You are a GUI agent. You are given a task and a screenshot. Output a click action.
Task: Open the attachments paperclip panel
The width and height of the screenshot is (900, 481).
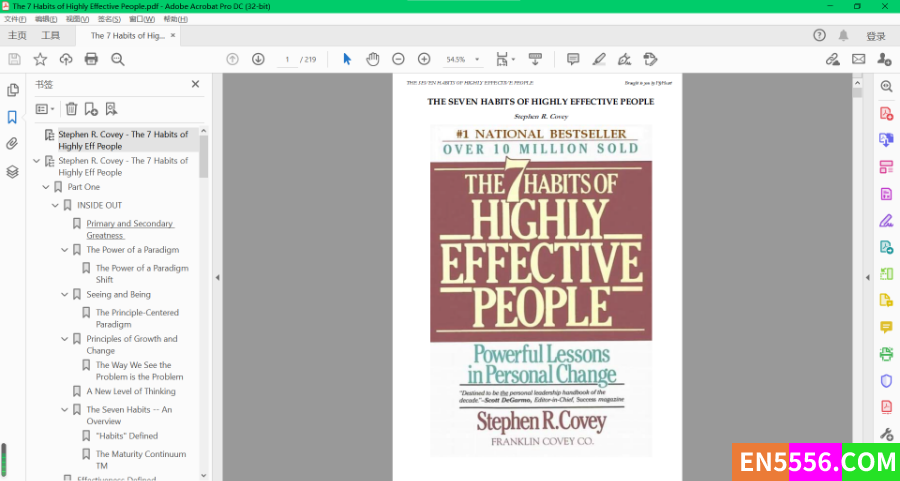coord(12,143)
